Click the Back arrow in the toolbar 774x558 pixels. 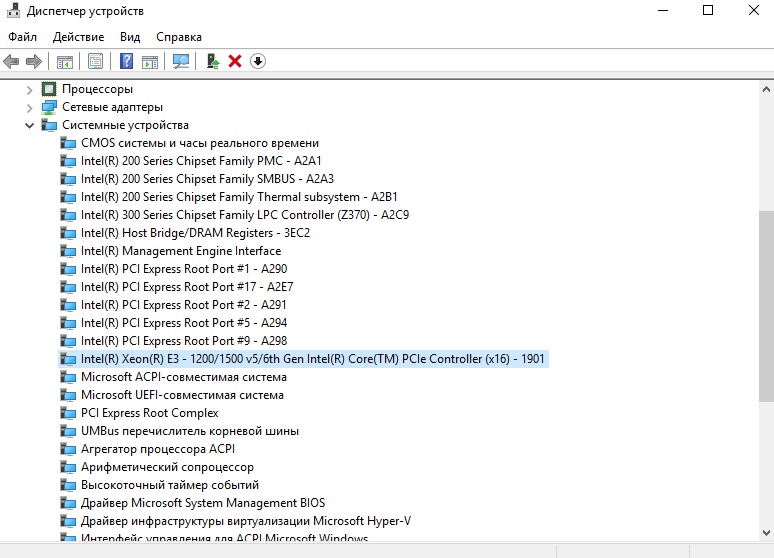click(12, 61)
